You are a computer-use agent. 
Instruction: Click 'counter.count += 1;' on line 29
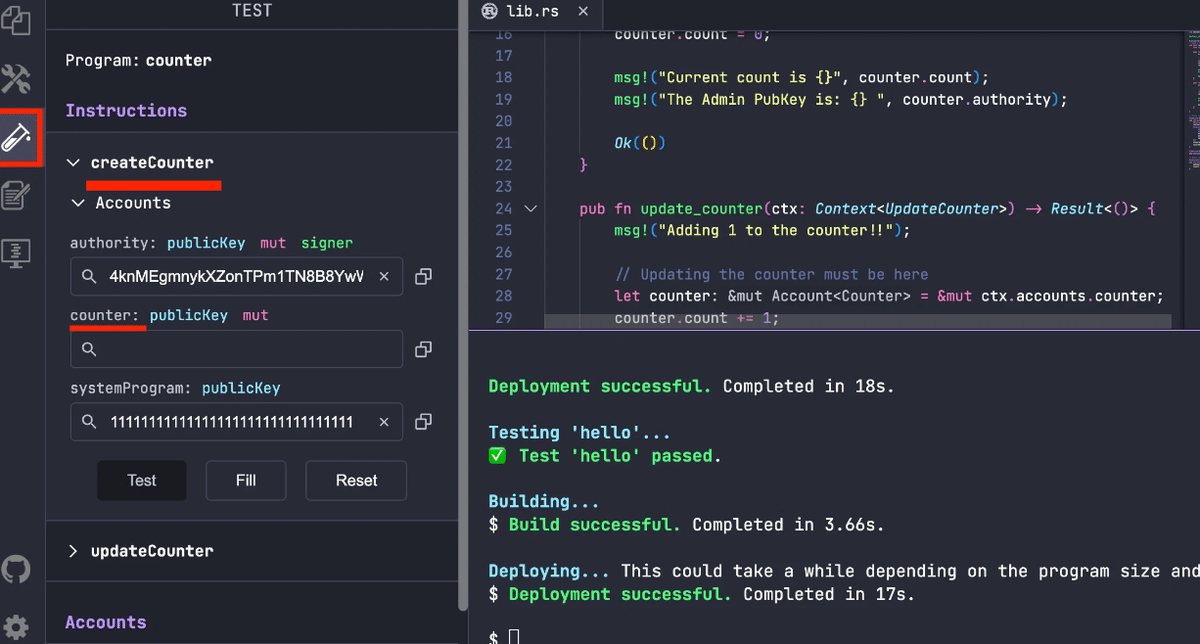click(x=696, y=318)
